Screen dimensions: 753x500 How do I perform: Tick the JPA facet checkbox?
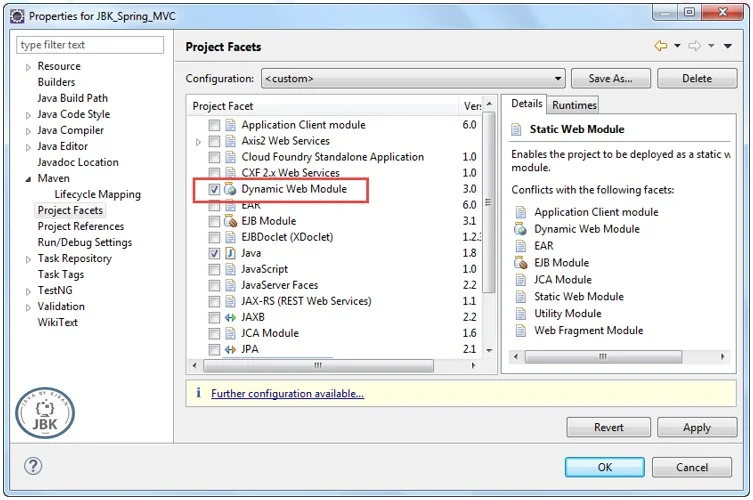214,349
